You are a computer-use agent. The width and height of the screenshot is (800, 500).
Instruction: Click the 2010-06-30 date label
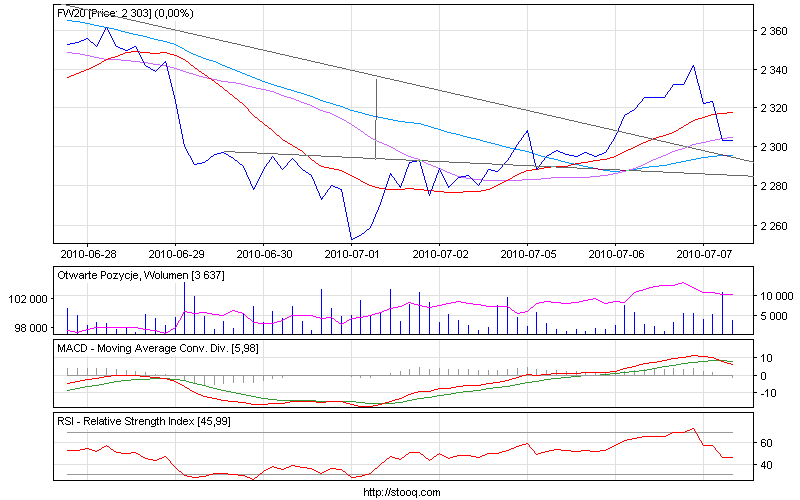point(264,254)
